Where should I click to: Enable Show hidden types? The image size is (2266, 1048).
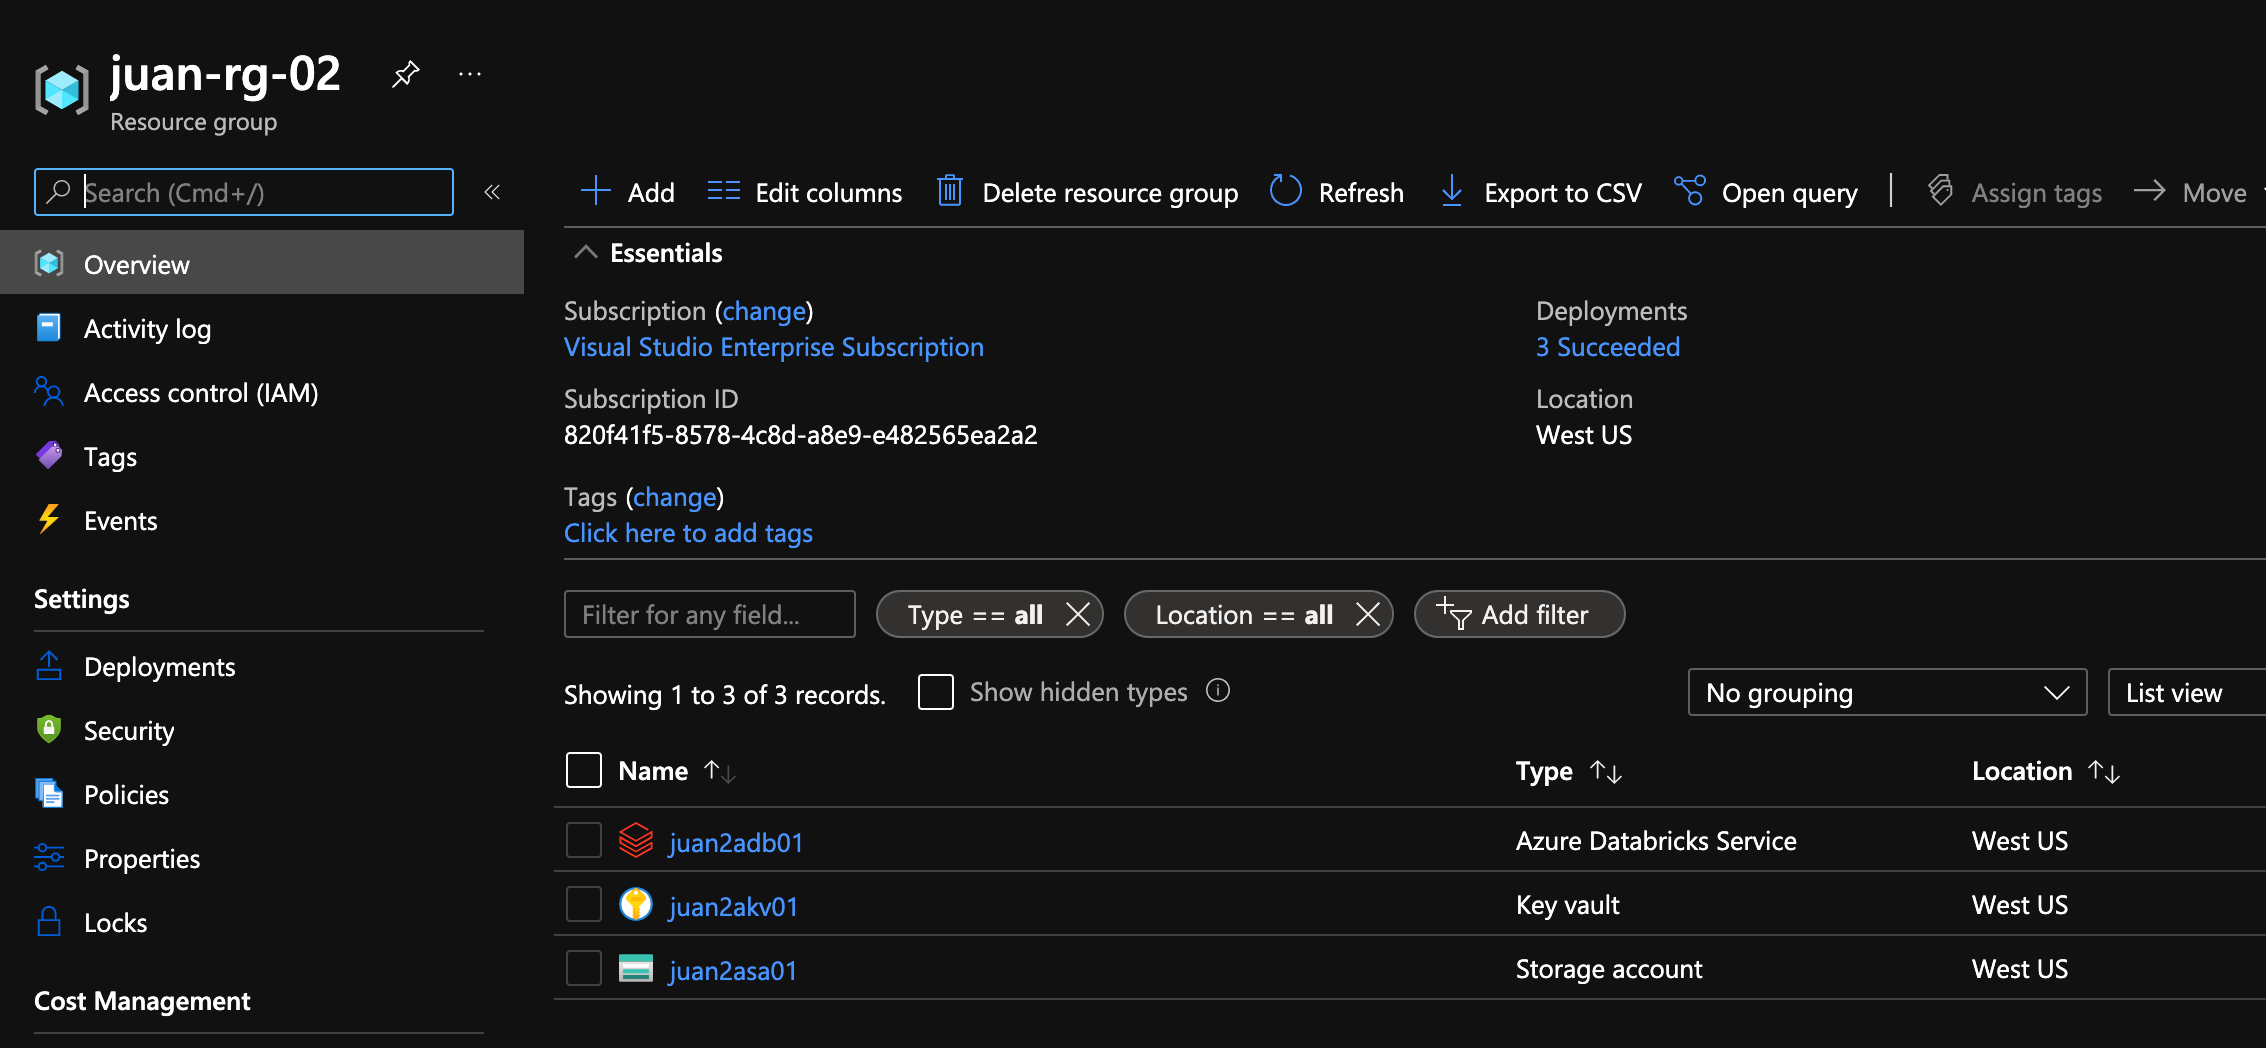(x=935, y=691)
